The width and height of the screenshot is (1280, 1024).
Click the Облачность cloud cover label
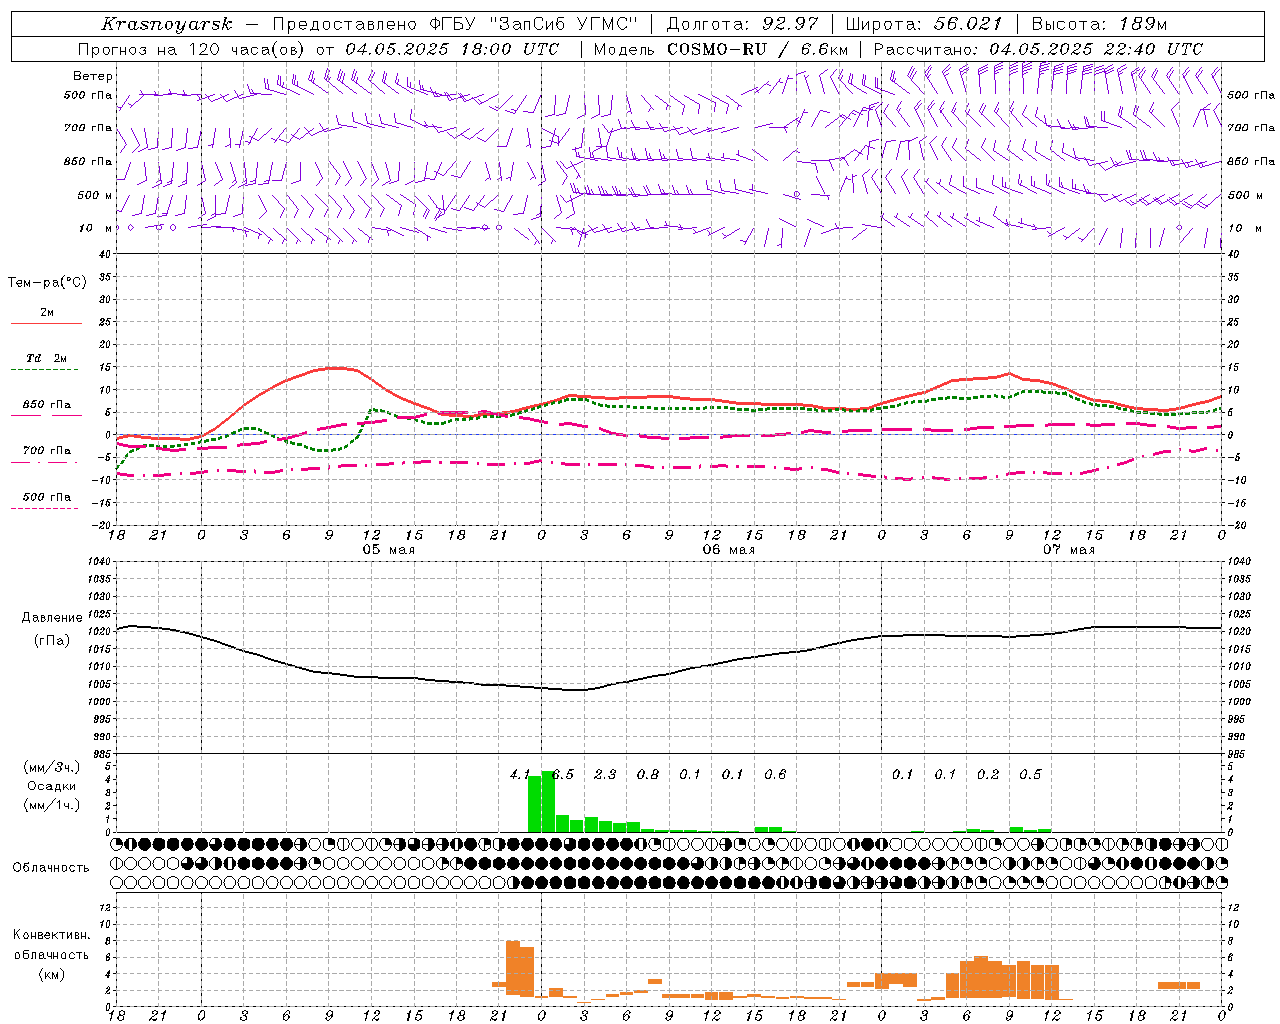(x=51, y=868)
